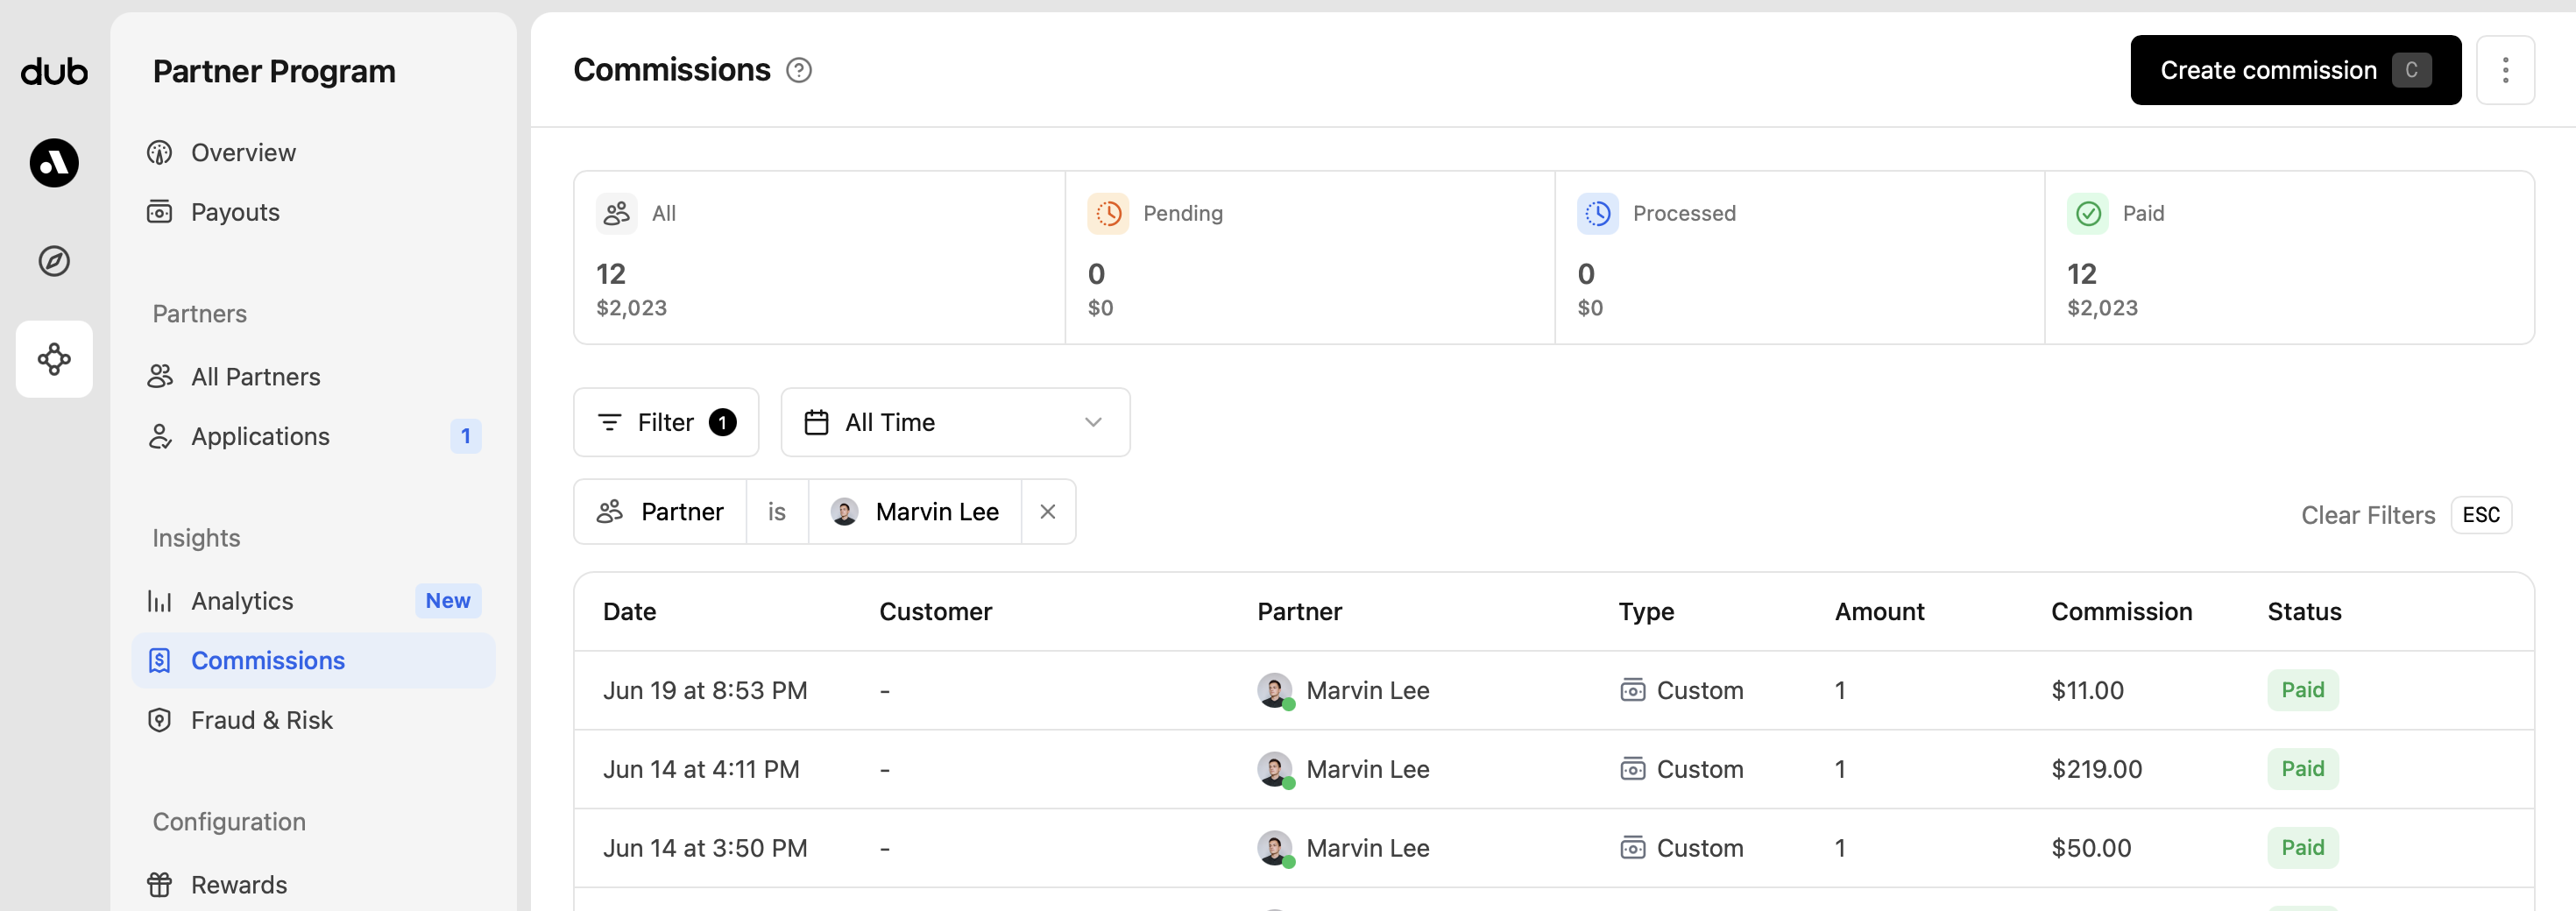The height and width of the screenshot is (911, 2576).
Task: Select the partner program network icon
Action: click(x=54, y=359)
